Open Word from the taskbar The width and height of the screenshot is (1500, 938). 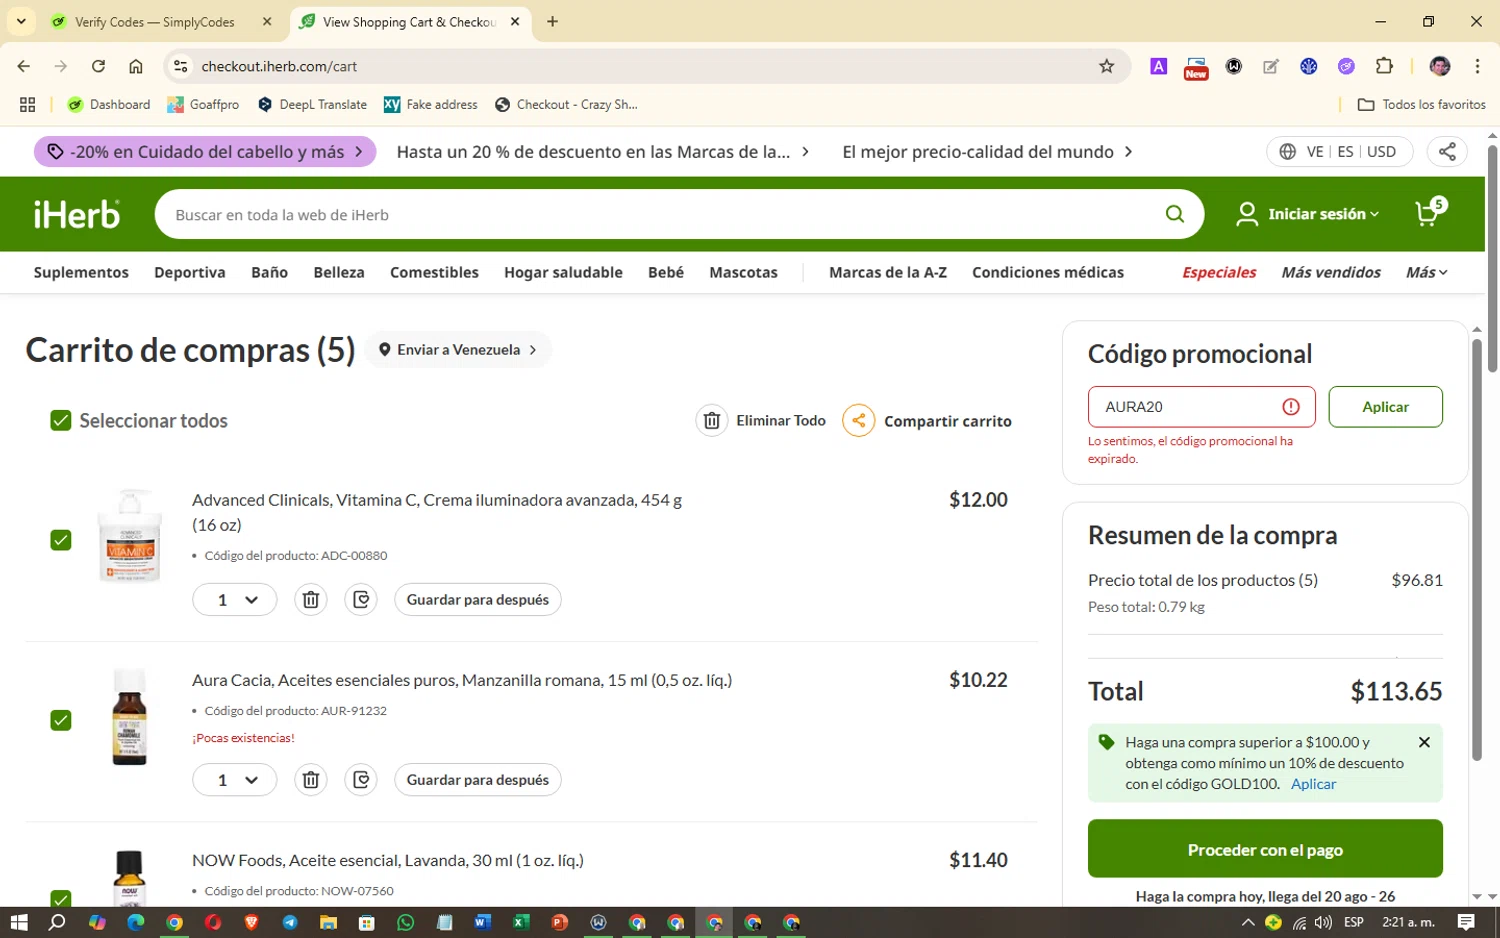pyautogui.click(x=482, y=922)
